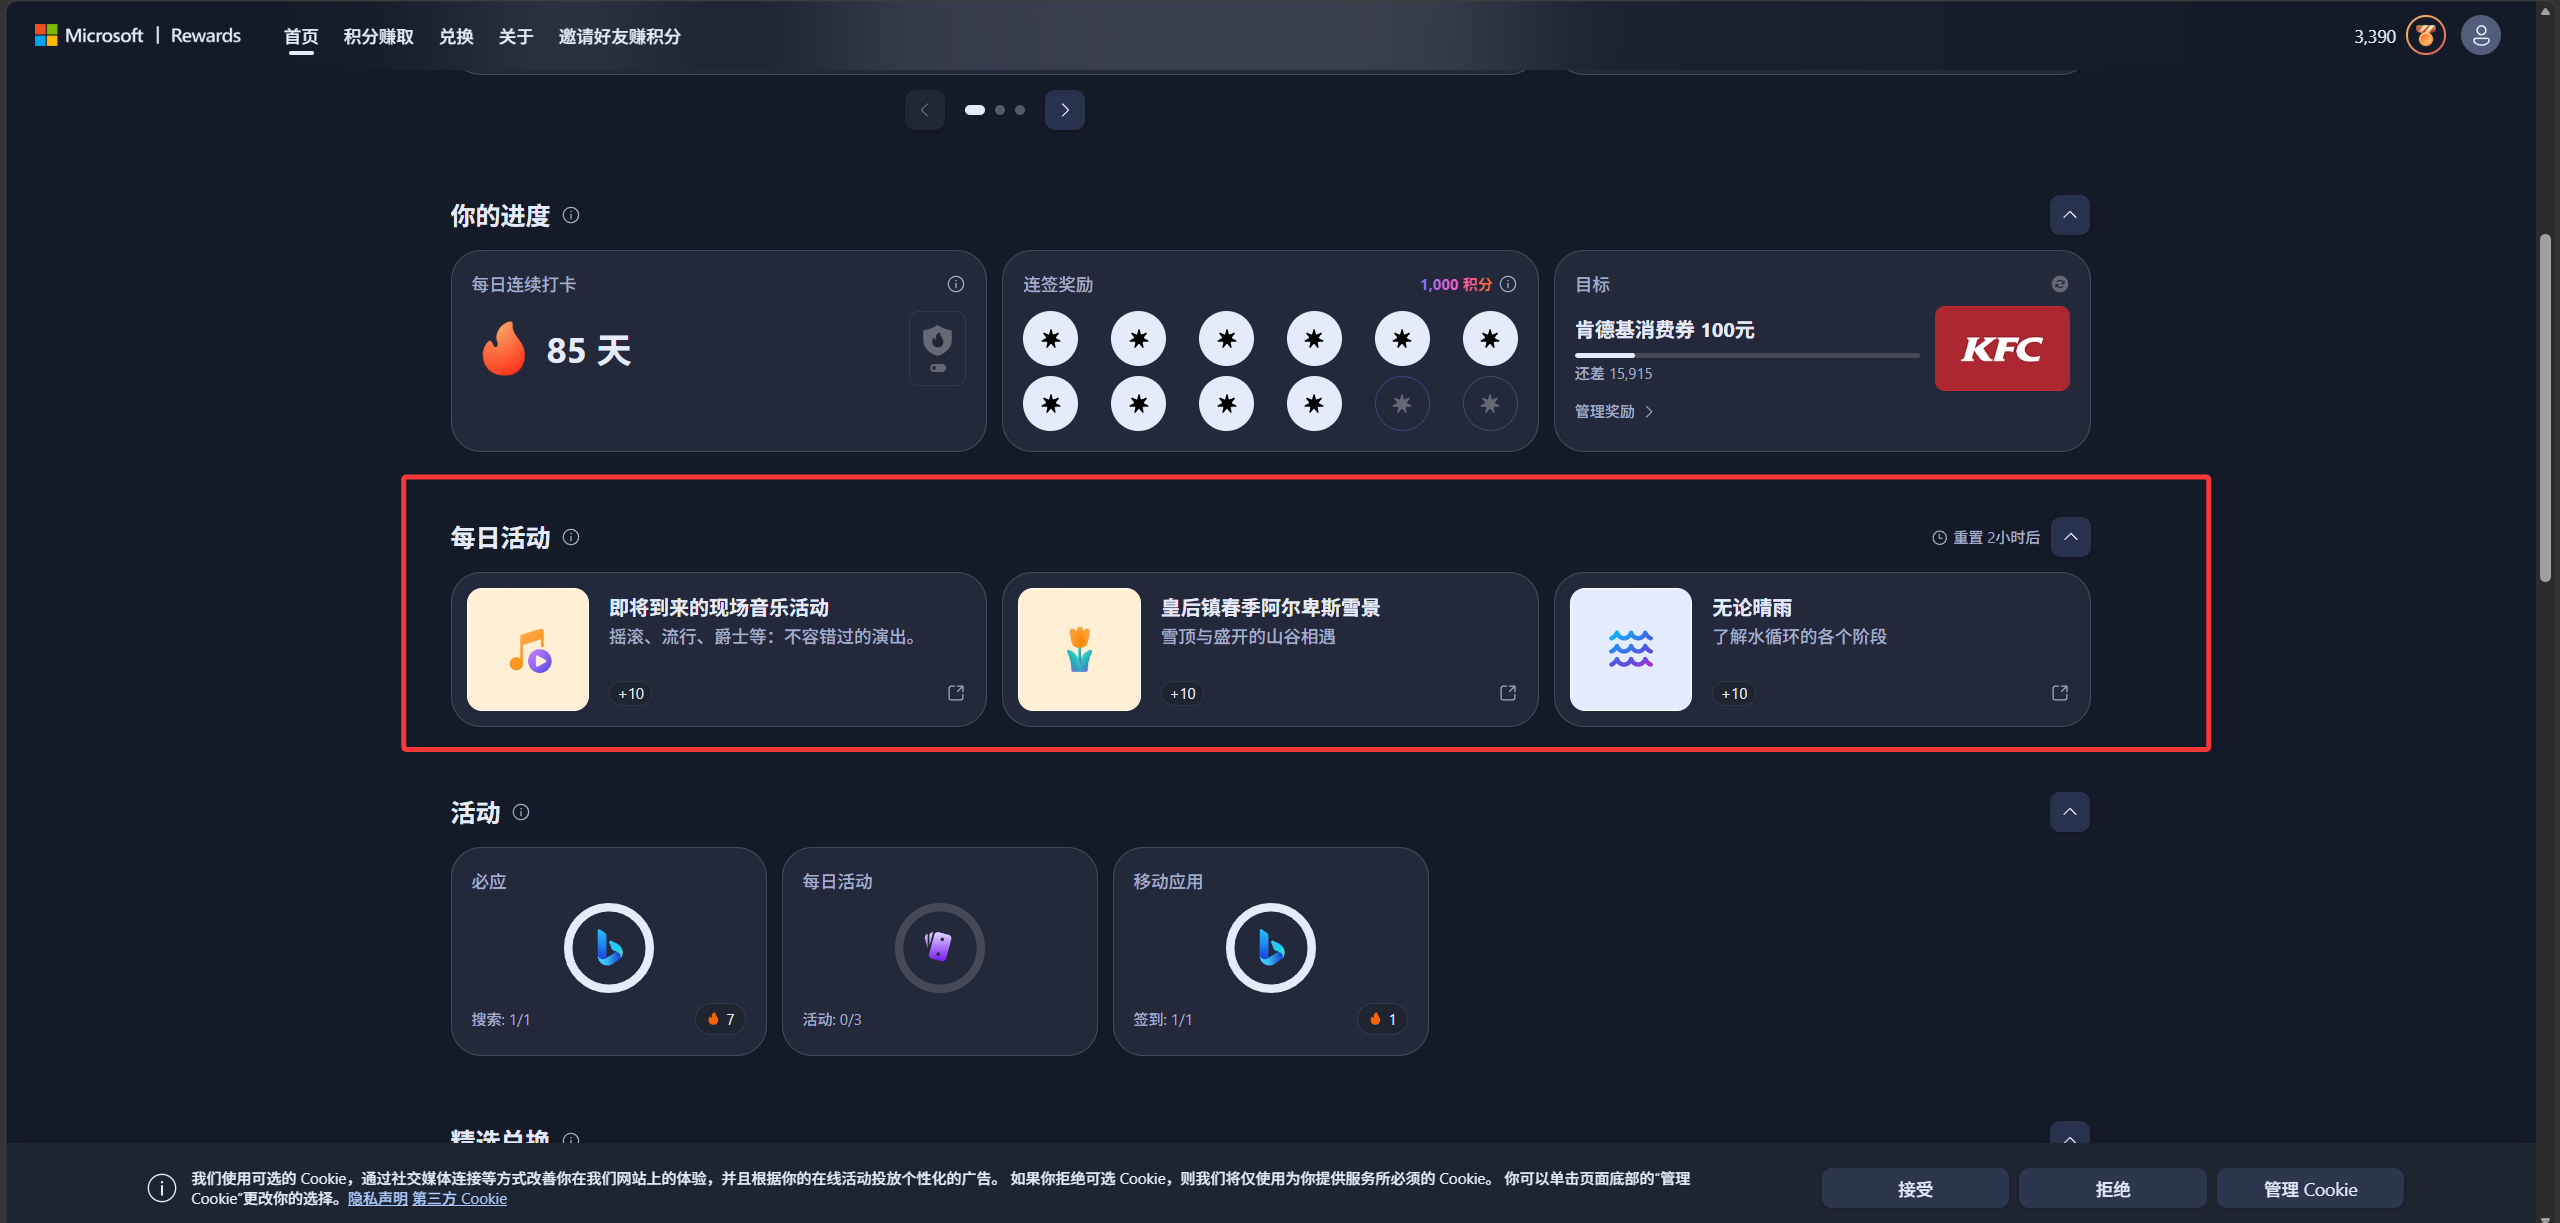This screenshot has height=1223, width=2560.
Task: Go to next carousel slide arrow
Action: [x=1065, y=110]
